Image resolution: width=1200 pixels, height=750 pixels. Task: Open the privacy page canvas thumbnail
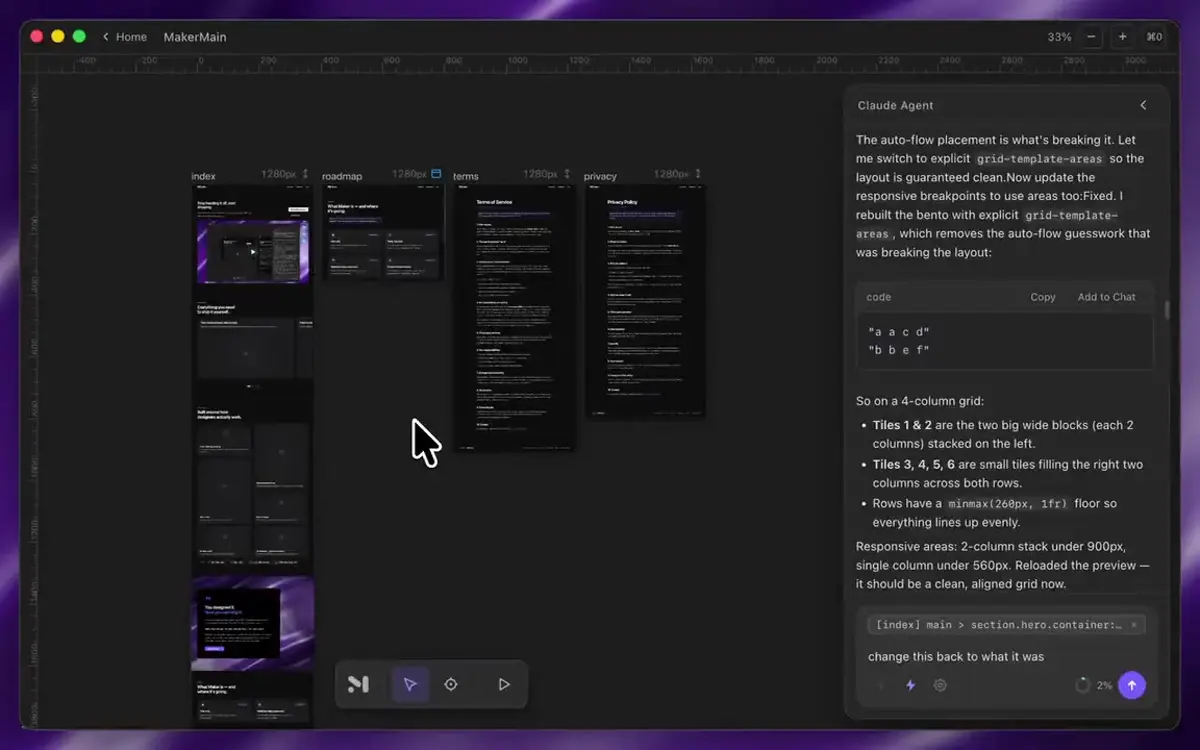(645, 301)
